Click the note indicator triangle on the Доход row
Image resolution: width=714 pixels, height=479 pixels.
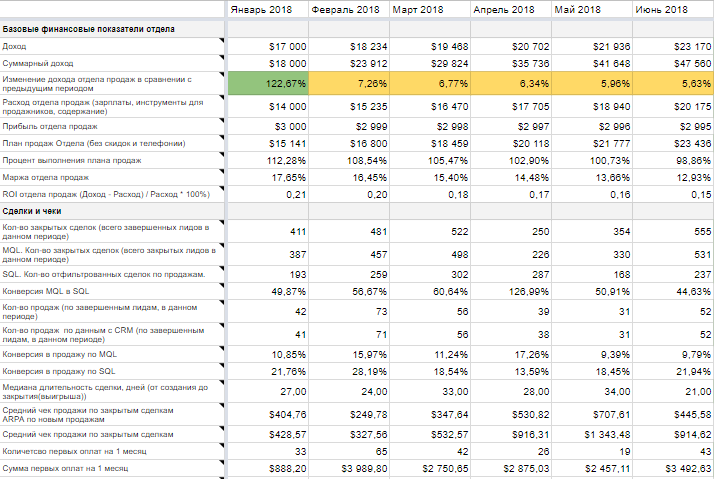(x=223, y=42)
